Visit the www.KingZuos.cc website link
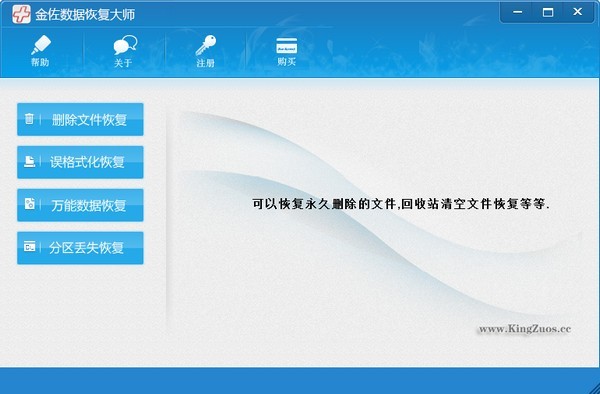Image resolution: width=600 pixels, height=394 pixels. [525, 329]
